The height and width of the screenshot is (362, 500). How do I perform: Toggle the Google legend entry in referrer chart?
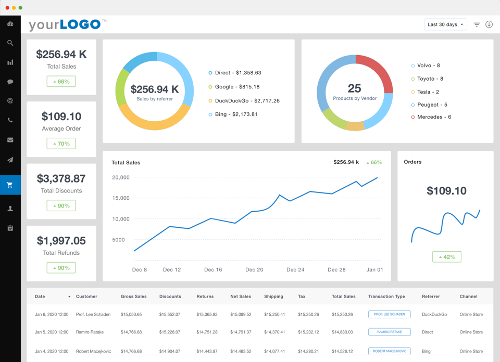(234, 87)
